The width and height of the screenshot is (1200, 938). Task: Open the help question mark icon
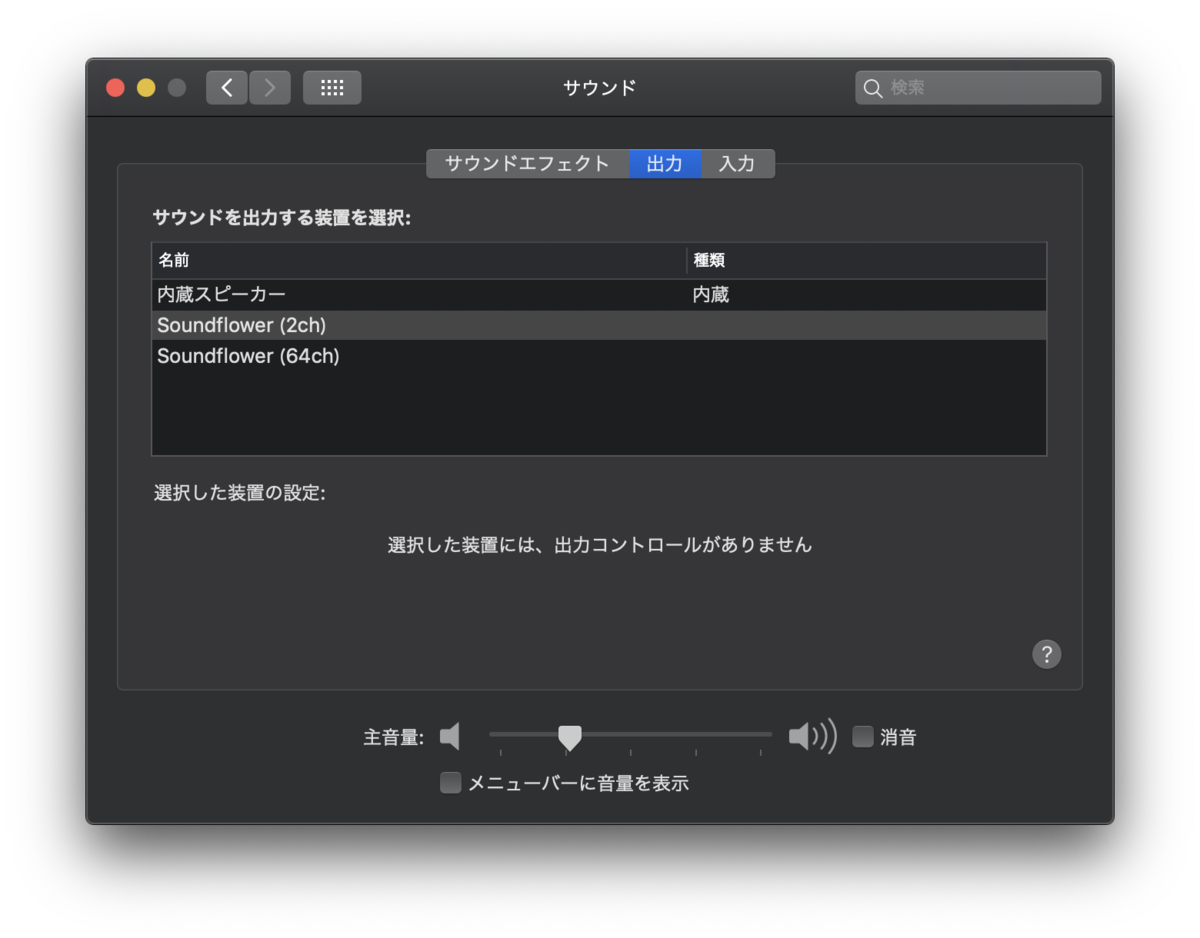coord(1046,654)
